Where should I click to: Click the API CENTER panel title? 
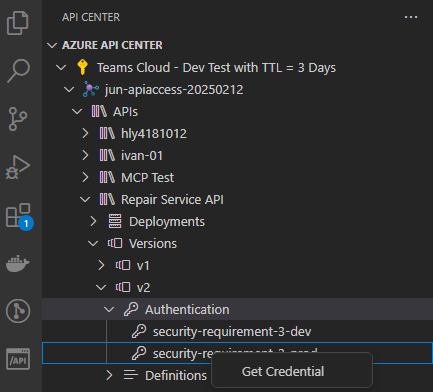point(91,17)
